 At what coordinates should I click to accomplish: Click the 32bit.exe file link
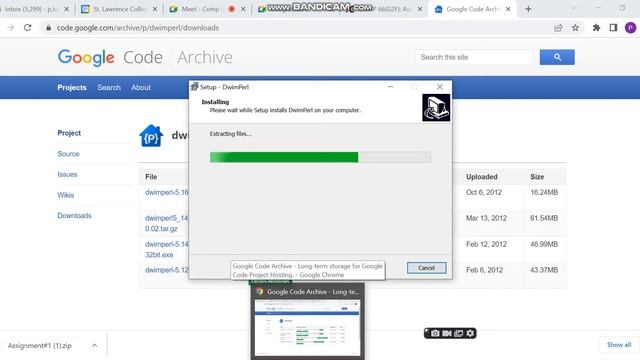pyautogui.click(x=159, y=255)
